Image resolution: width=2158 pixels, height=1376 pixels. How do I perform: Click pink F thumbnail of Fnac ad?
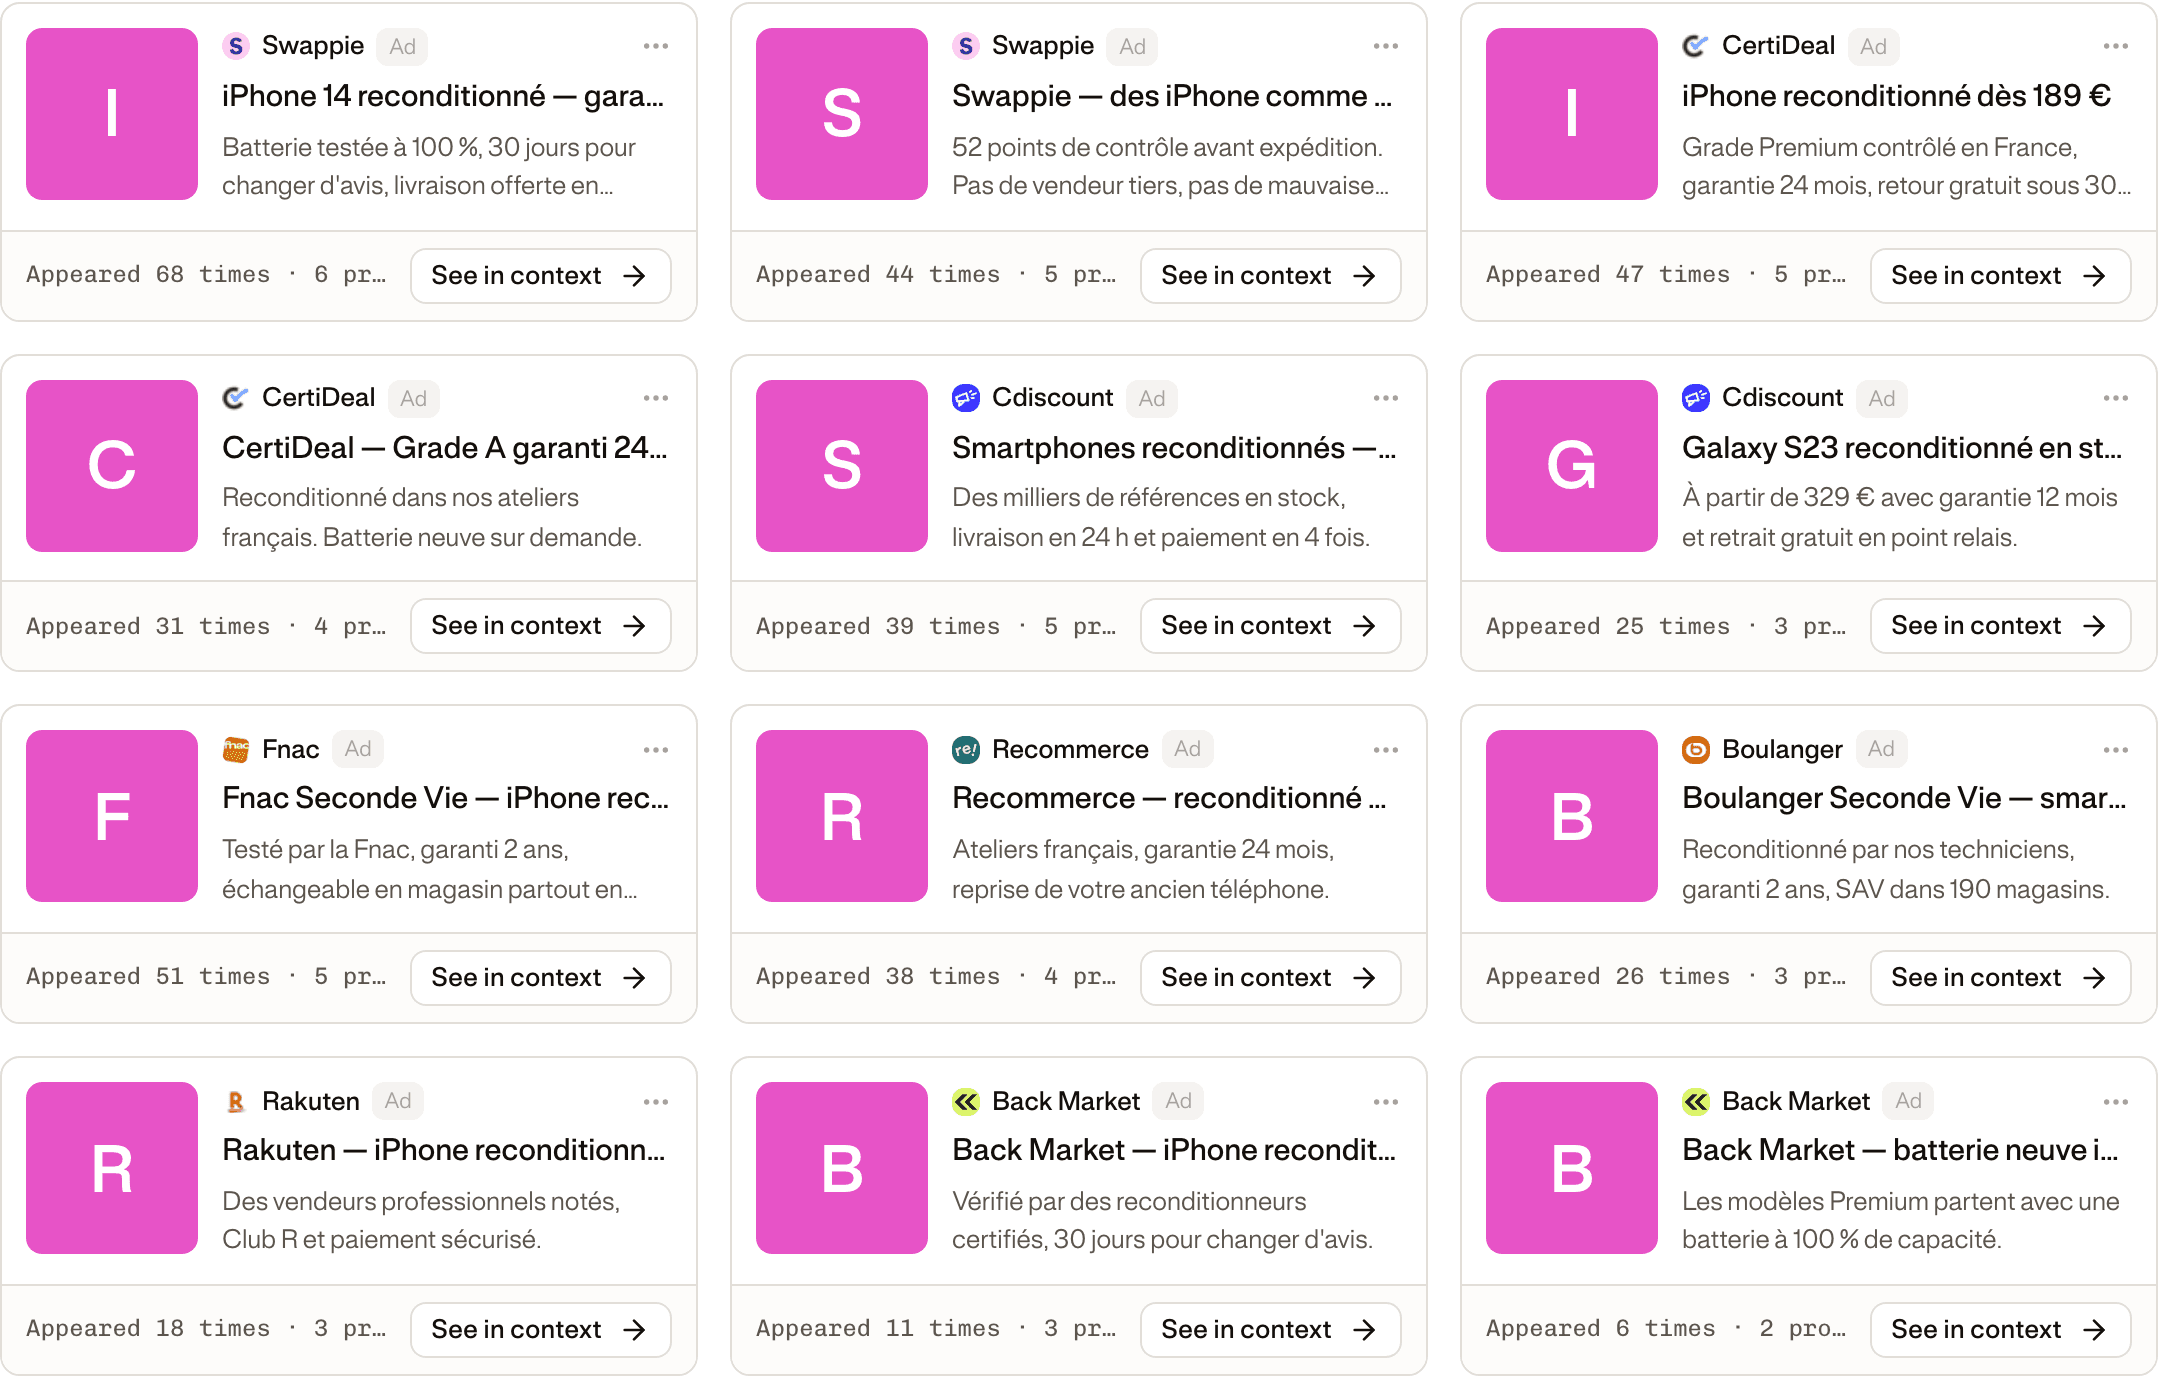[112, 816]
